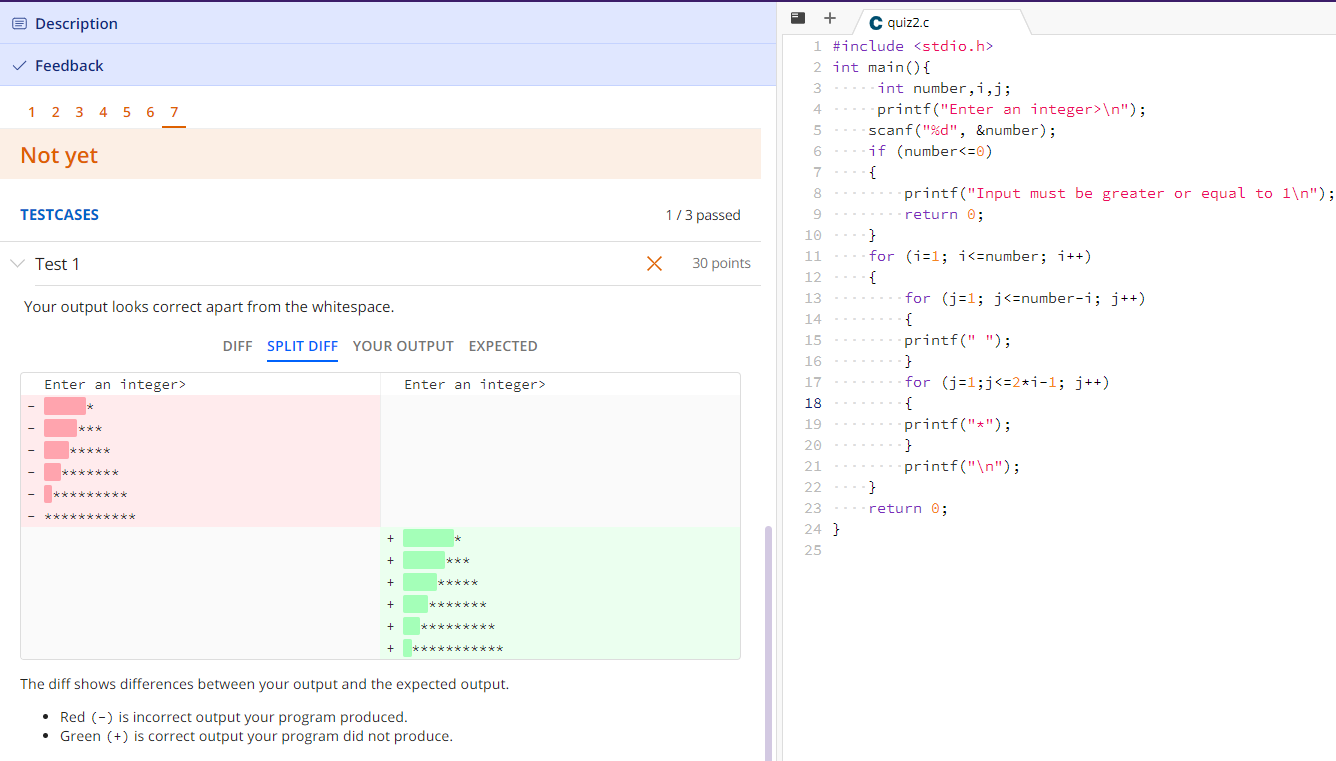The width and height of the screenshot is (1336, 761).
Task: Open the file browser icon in the editor toolbar
Action: click(x=797, y=18)
